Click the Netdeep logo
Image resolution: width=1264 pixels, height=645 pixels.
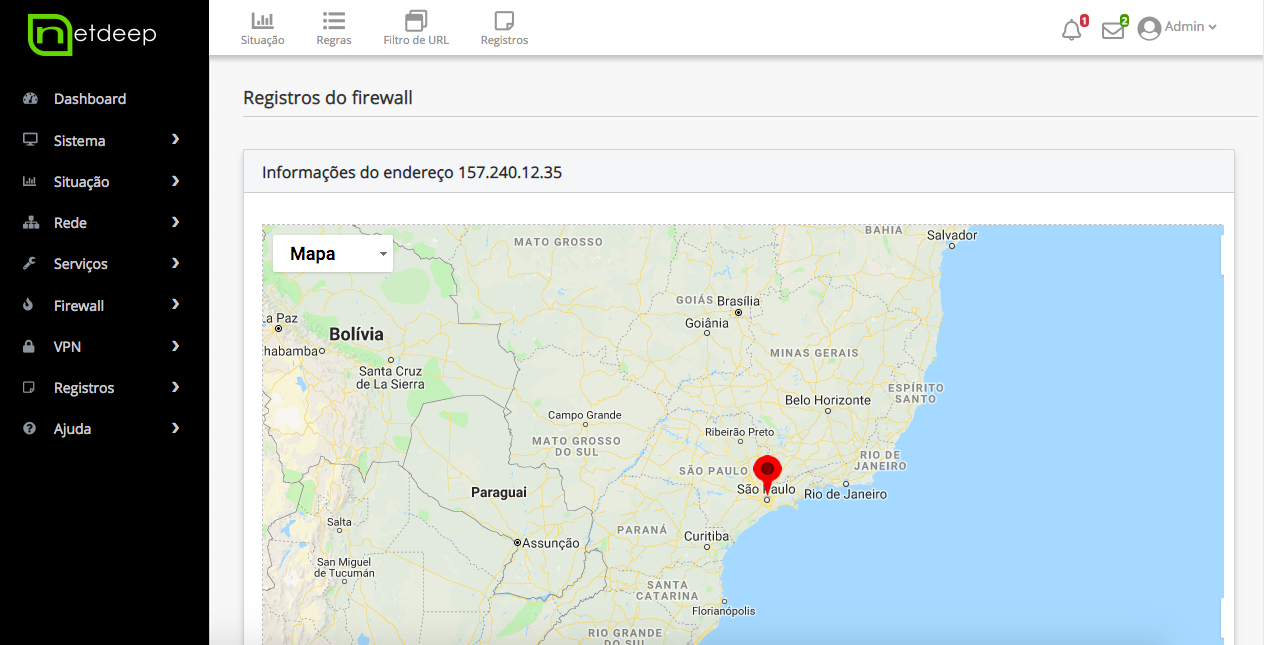click(x=92, y=33)
